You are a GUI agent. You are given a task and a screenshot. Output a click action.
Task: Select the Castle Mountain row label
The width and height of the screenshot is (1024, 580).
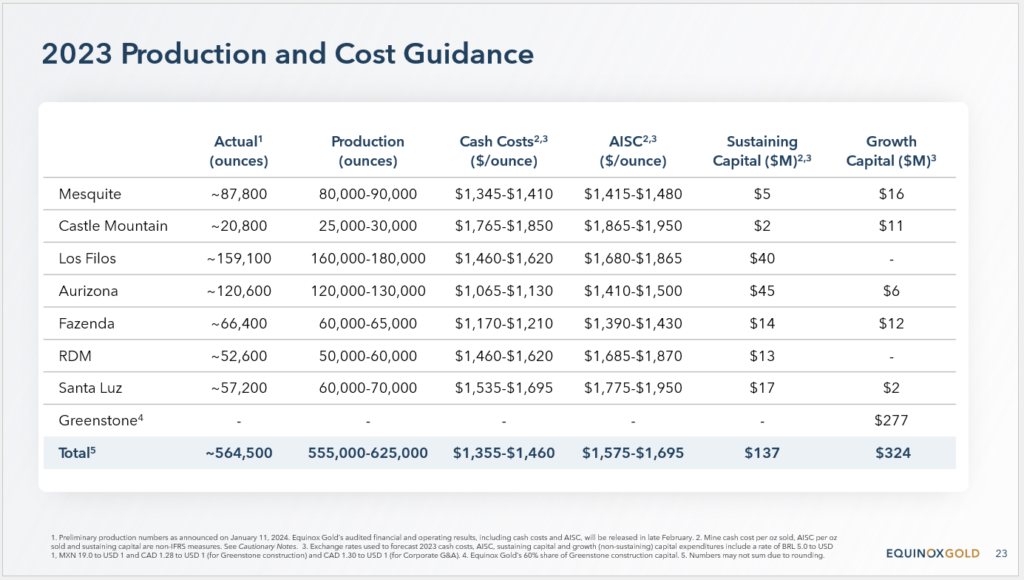coord(113,226)
